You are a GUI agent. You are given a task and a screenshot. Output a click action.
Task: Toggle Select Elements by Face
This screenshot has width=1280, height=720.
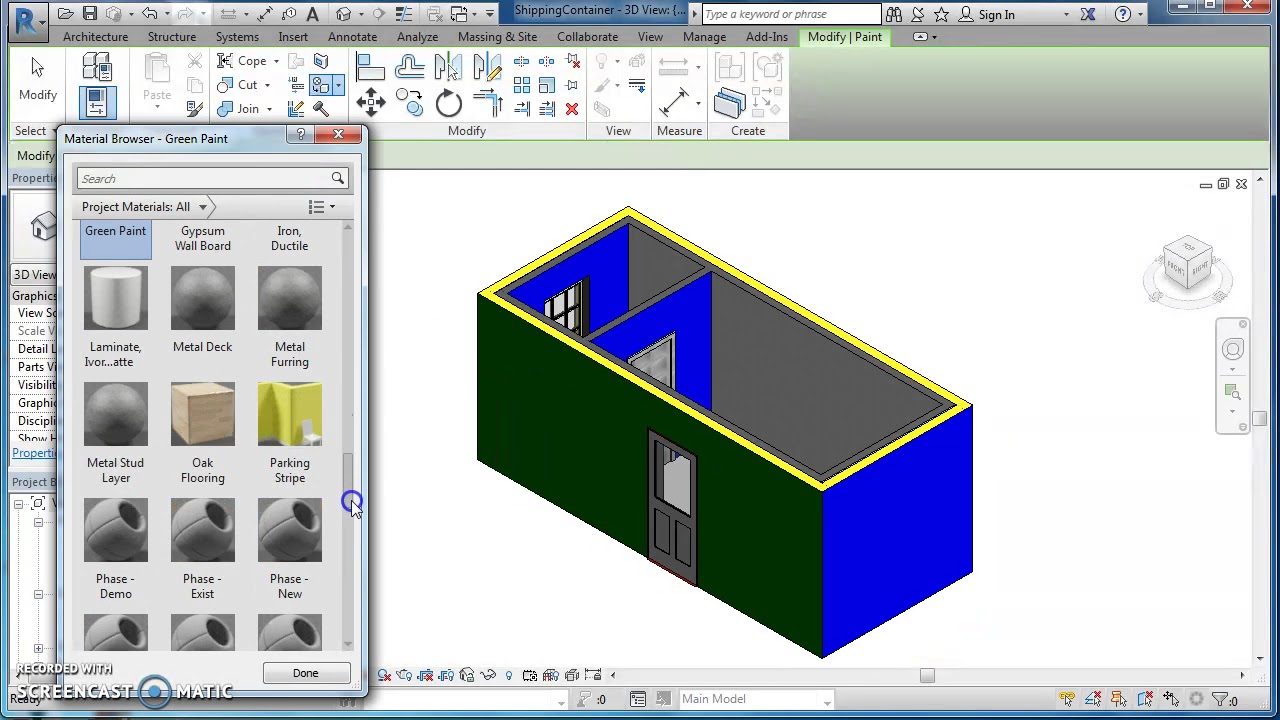pos(1145,700)
